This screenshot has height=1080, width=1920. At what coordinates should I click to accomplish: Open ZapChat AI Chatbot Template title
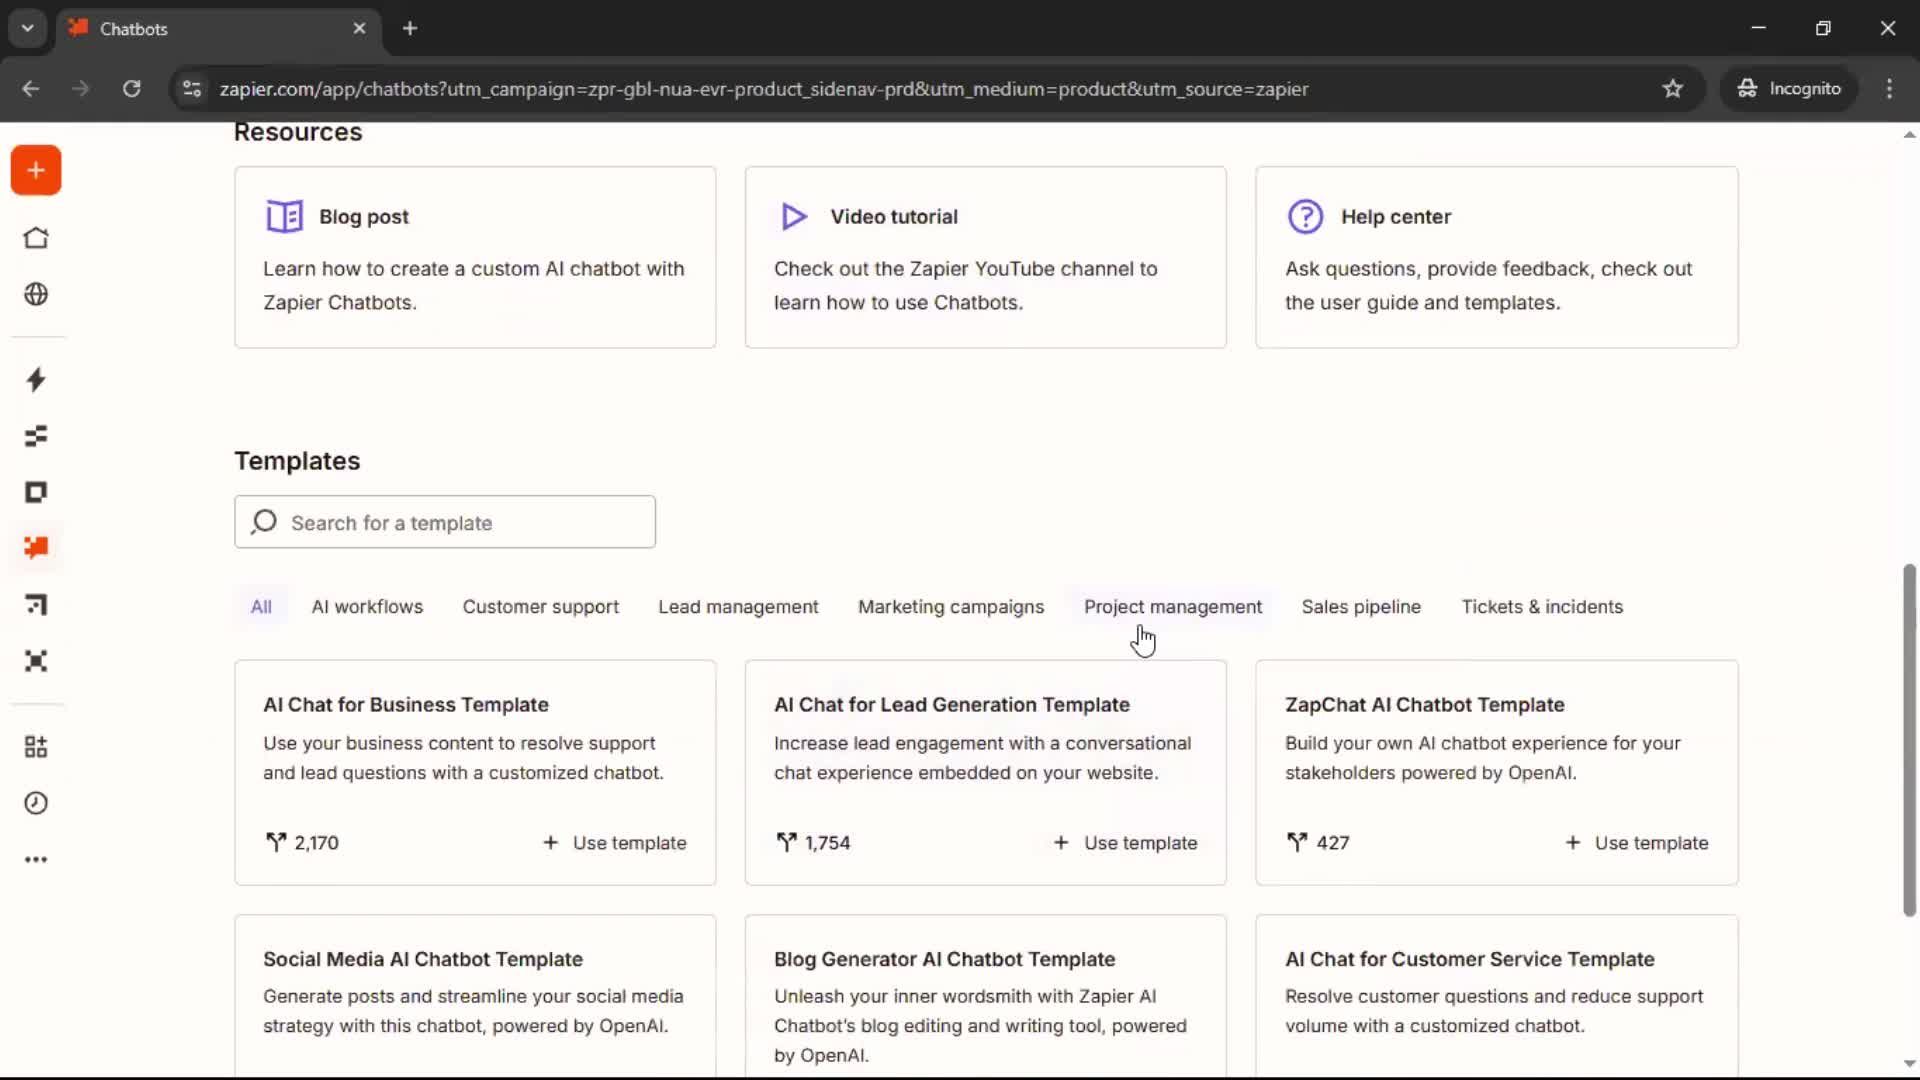(x=1425, y=705)
